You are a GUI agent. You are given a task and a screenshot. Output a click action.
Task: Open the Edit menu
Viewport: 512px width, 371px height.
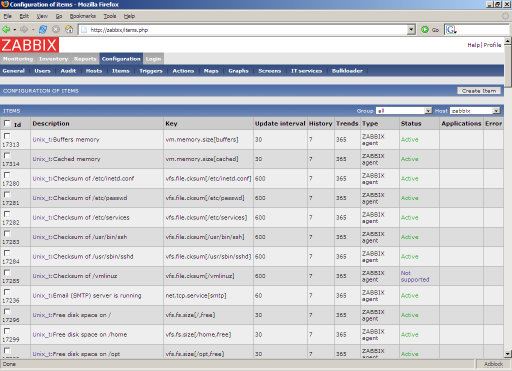pos(24,16)
